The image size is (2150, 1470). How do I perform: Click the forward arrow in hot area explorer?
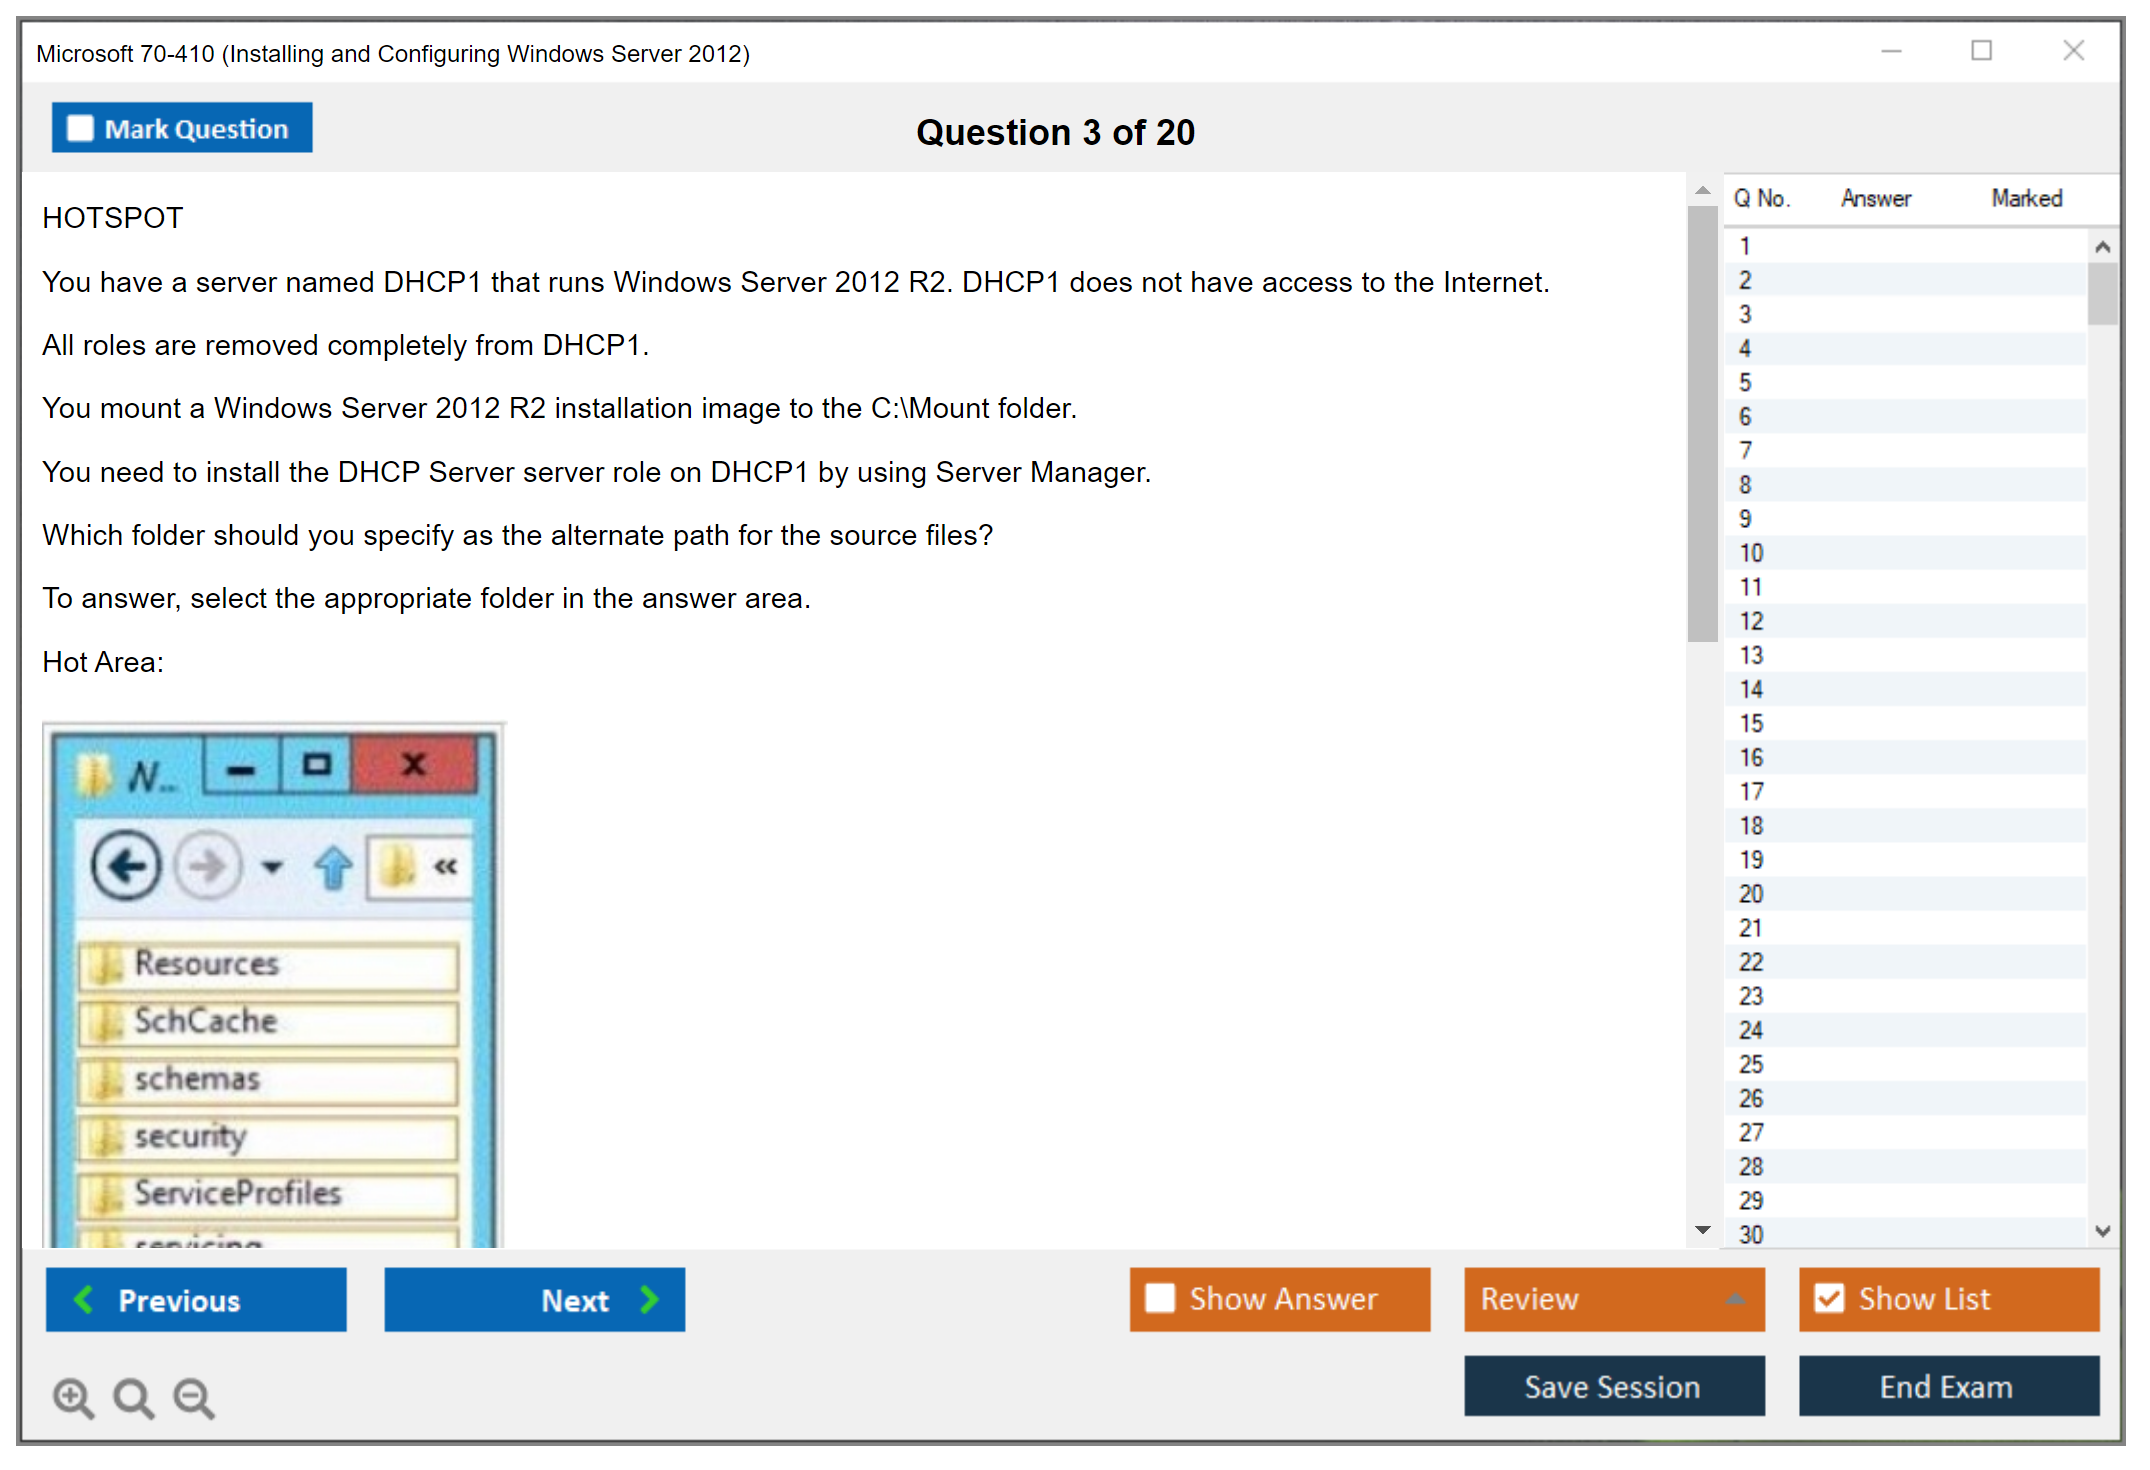click(208, 865)
